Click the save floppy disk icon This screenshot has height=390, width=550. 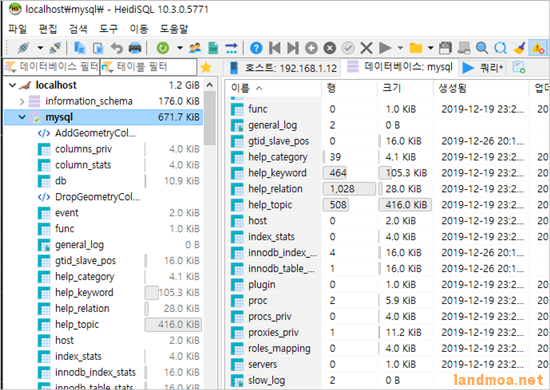click(x=445, y=48)
